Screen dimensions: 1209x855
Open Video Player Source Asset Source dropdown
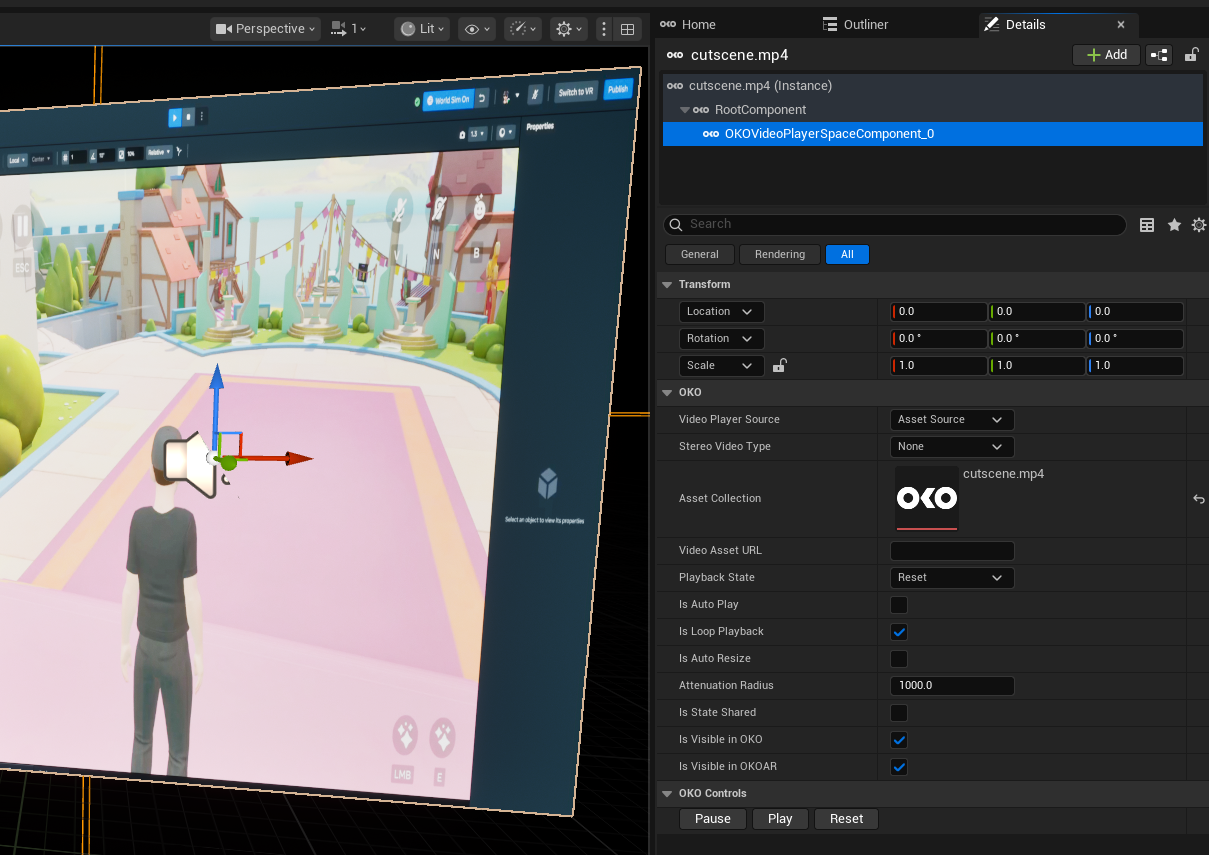point(952,420)
